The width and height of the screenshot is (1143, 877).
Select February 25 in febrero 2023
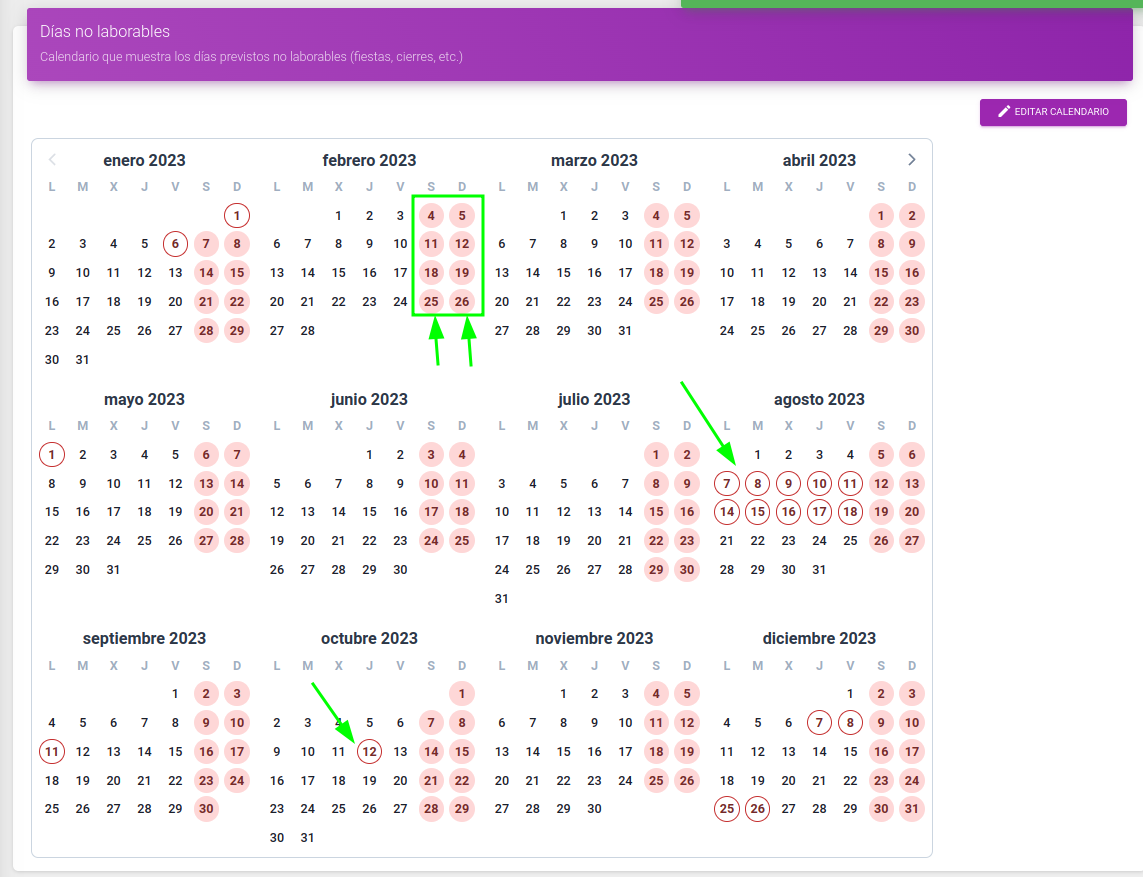tap(431, 302)
